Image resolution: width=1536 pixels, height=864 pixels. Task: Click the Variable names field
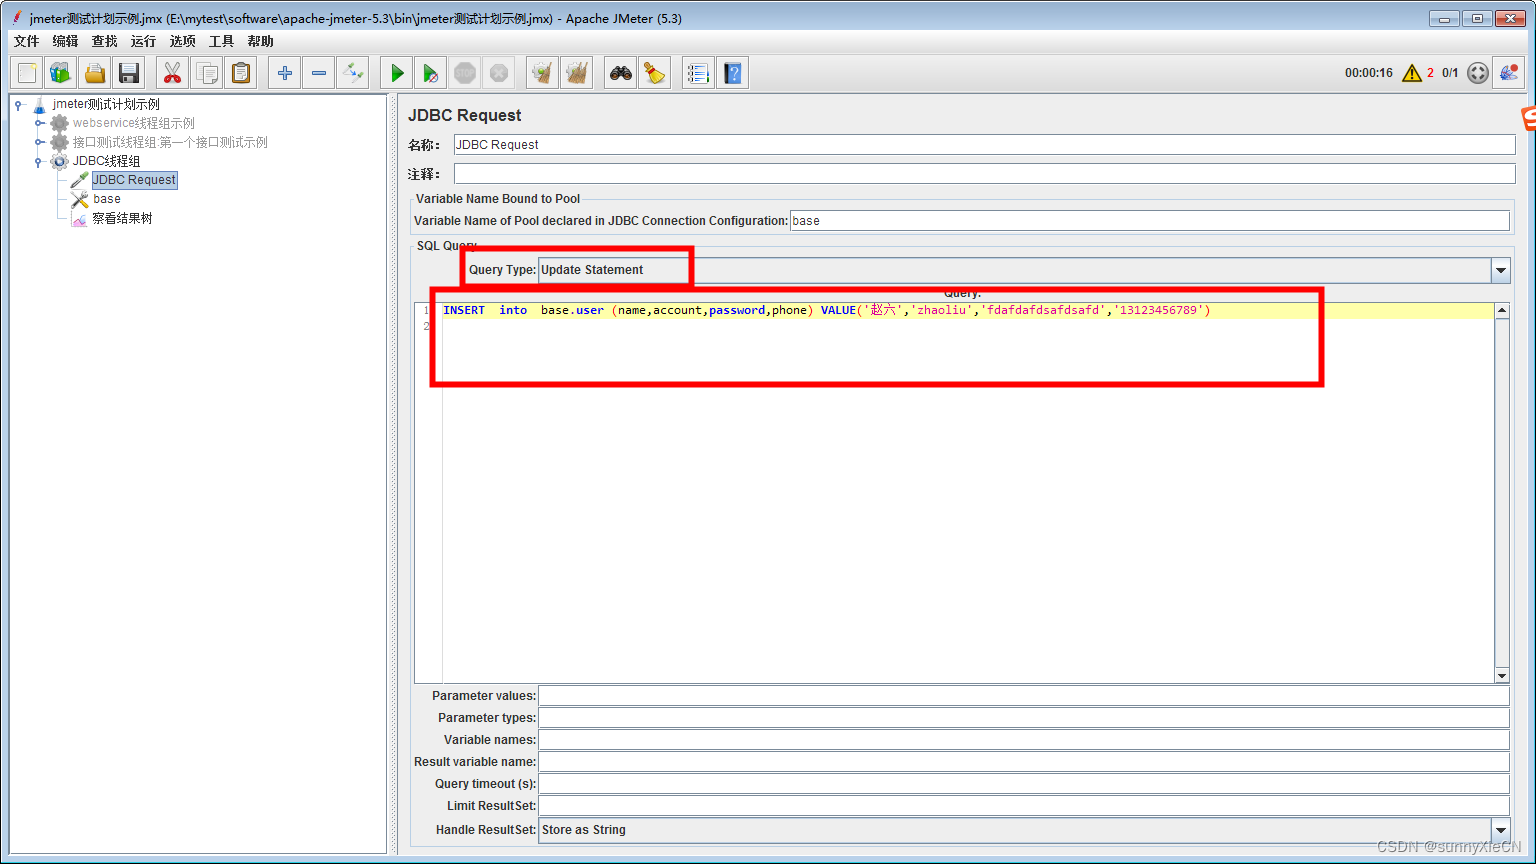1024,740
